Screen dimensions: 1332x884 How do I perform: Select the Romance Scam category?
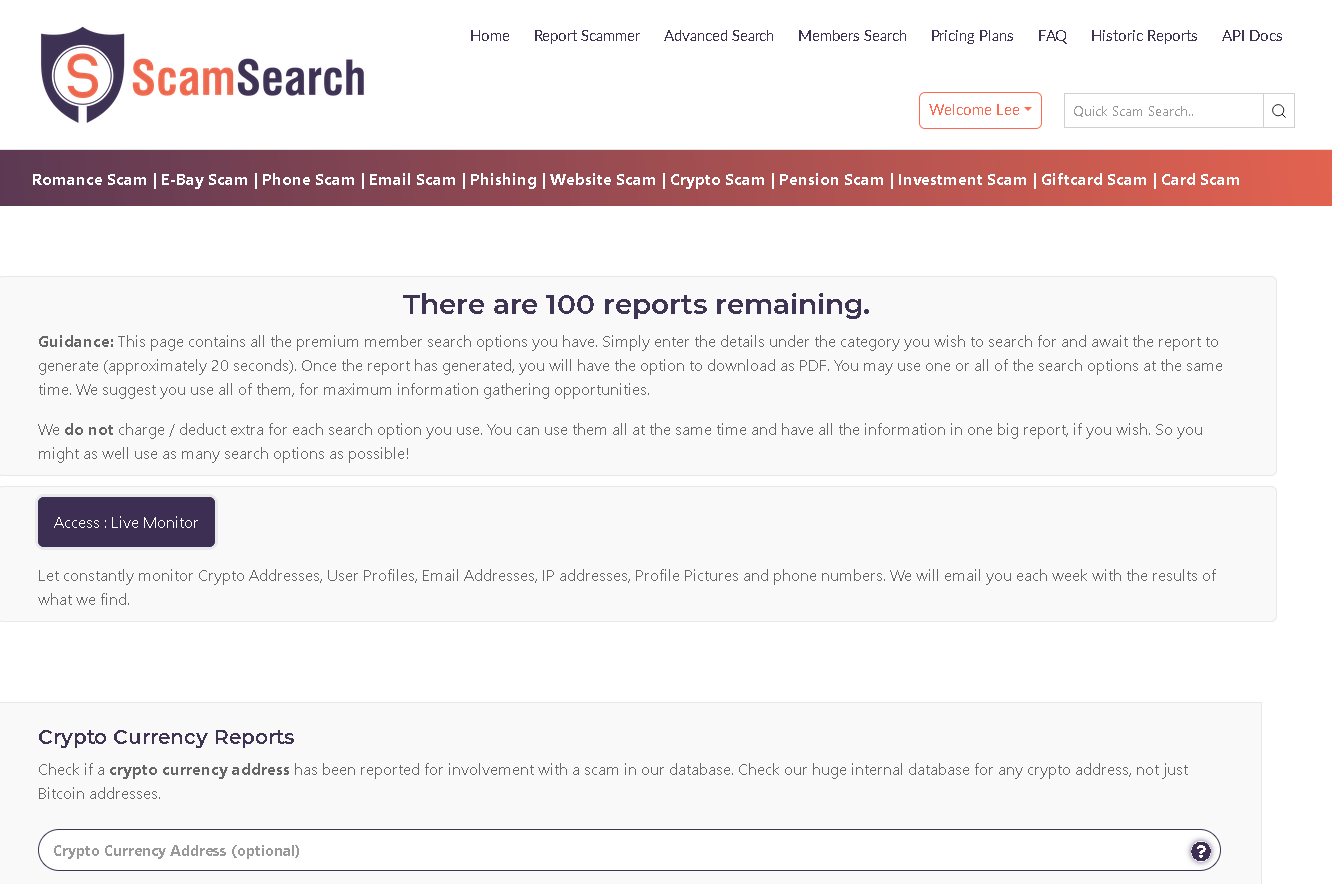89,179
